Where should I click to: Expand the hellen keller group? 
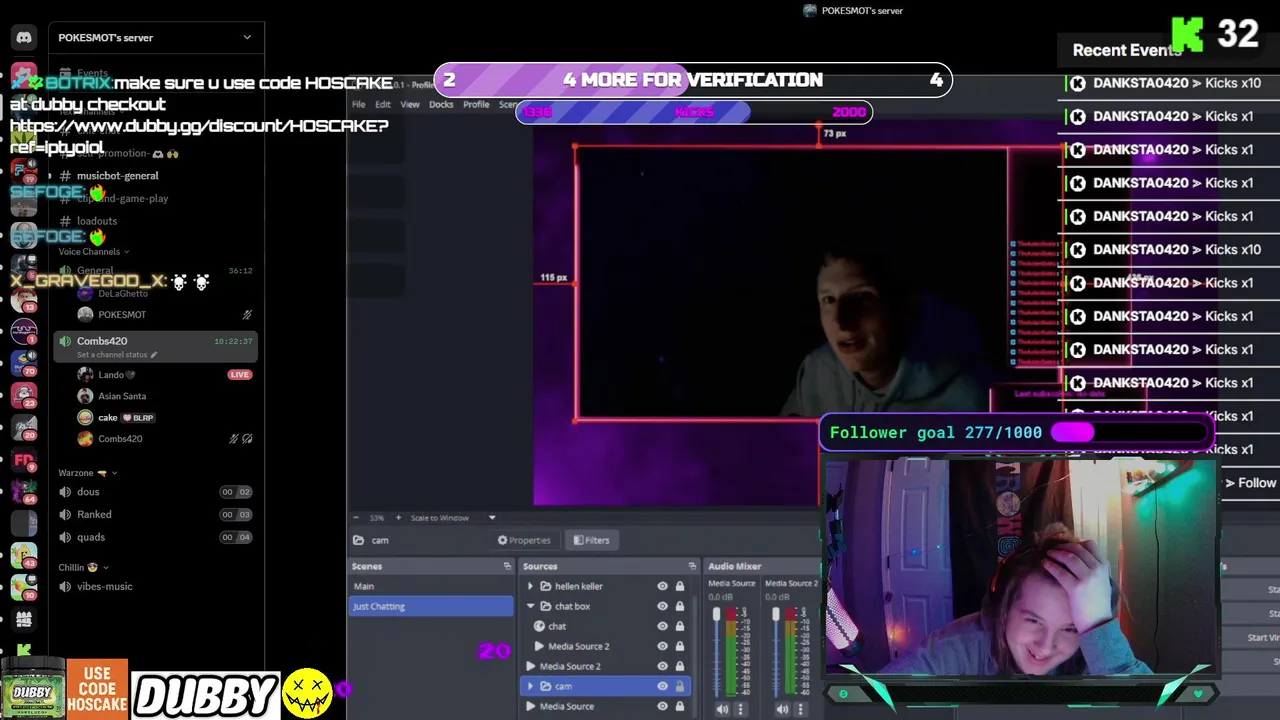point(531,586)
